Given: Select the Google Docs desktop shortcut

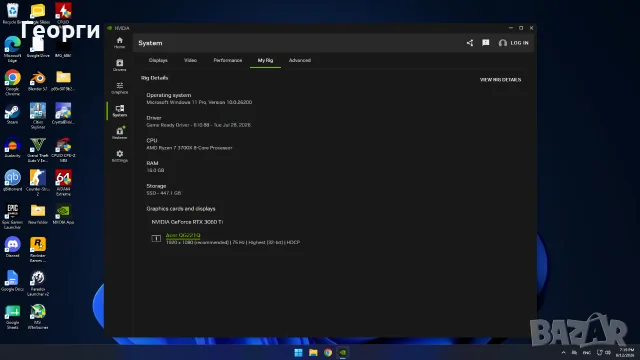Looking at the screenshot, I should click(12, 281).
